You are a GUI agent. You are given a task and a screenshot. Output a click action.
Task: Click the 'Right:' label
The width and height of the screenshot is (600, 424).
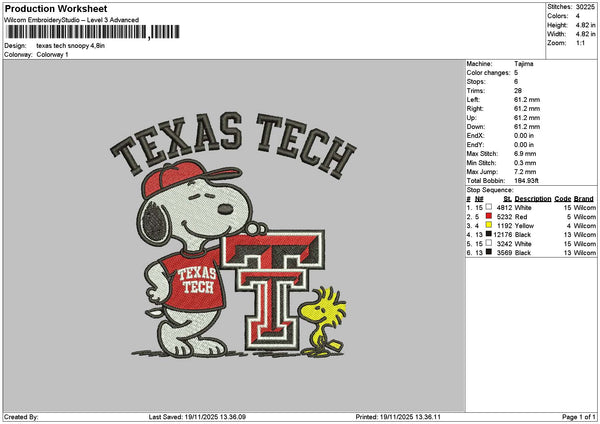tap(475, 109)
